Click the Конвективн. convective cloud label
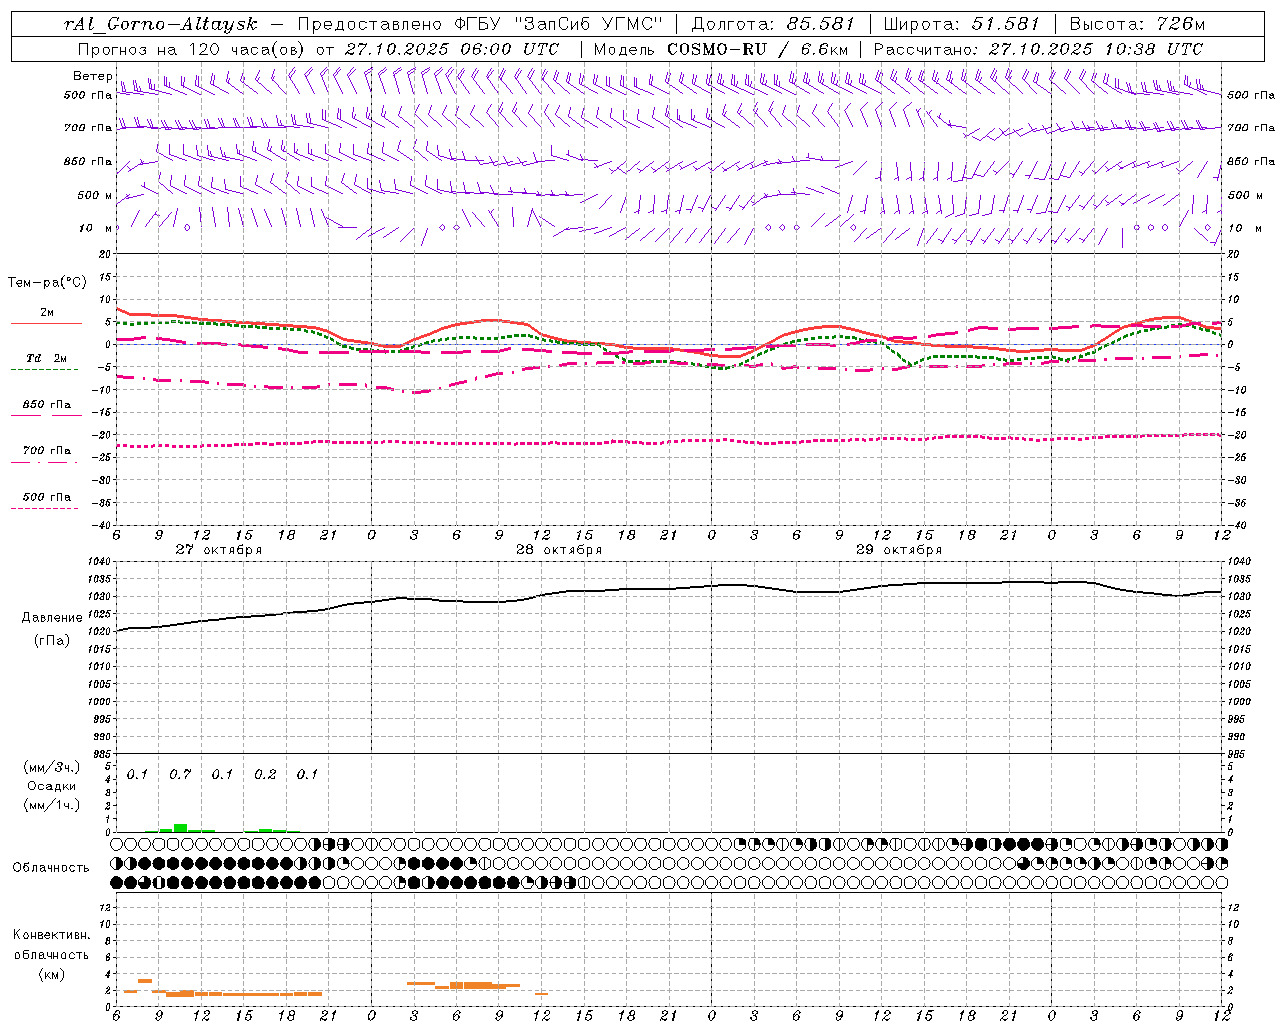1280x1024 pixels. (51, 935)
